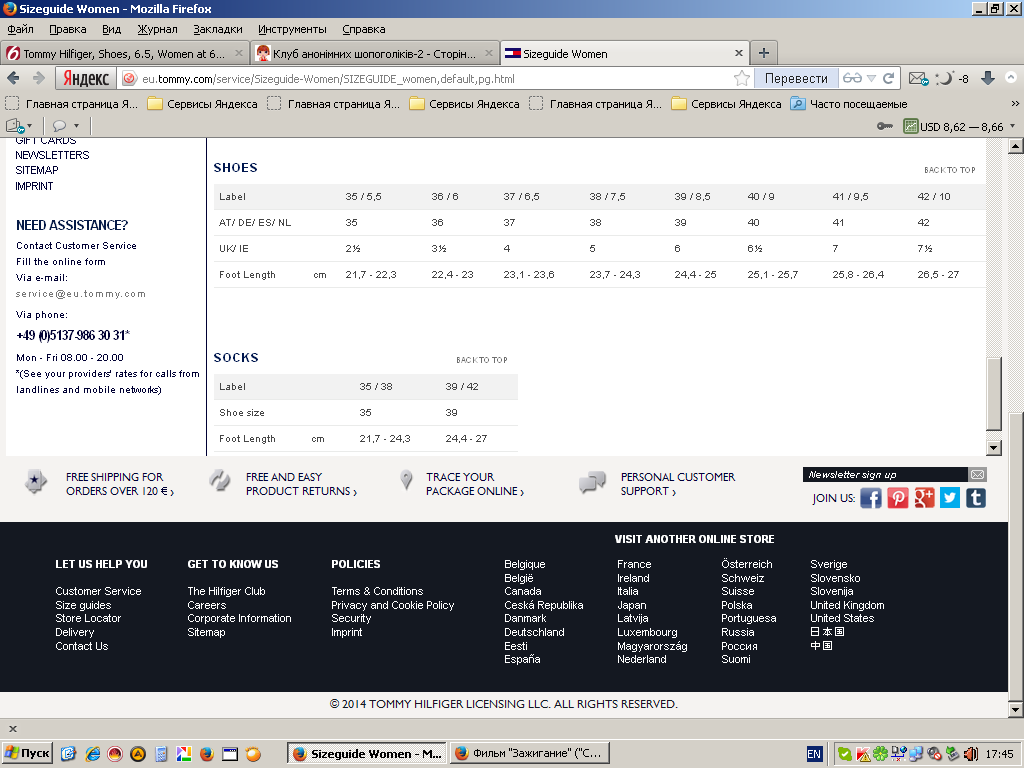Image resolution: width=1024 pixels, height=768 pixels.
Task: Bookmark this page with the star icon
Action: [742, 78]
